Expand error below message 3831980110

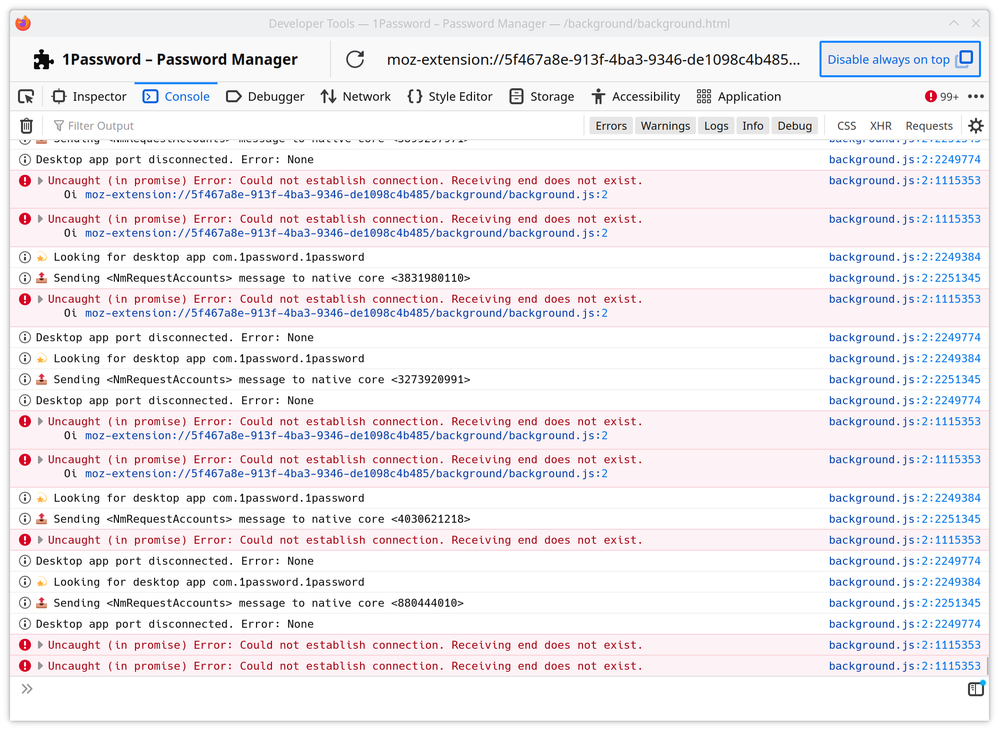41,299
